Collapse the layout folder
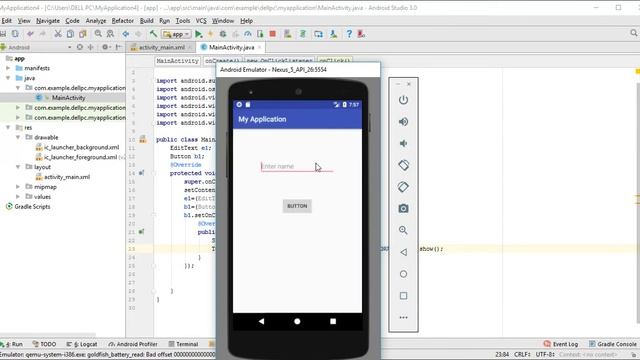The height and width of the screenshot is (360, 640). click(18, 167)
